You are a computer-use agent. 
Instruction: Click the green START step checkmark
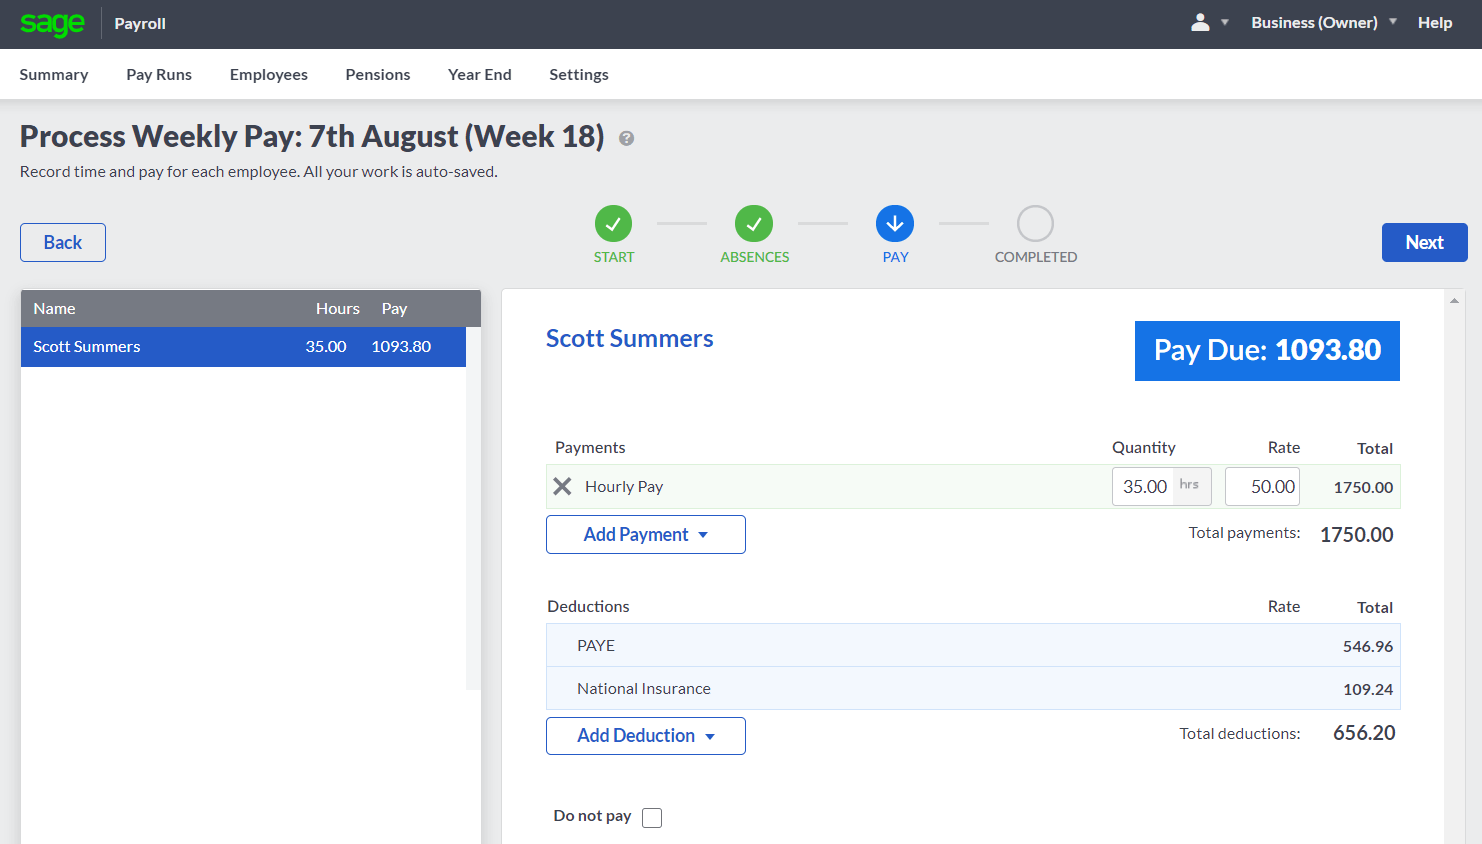[x=613, y=225]
